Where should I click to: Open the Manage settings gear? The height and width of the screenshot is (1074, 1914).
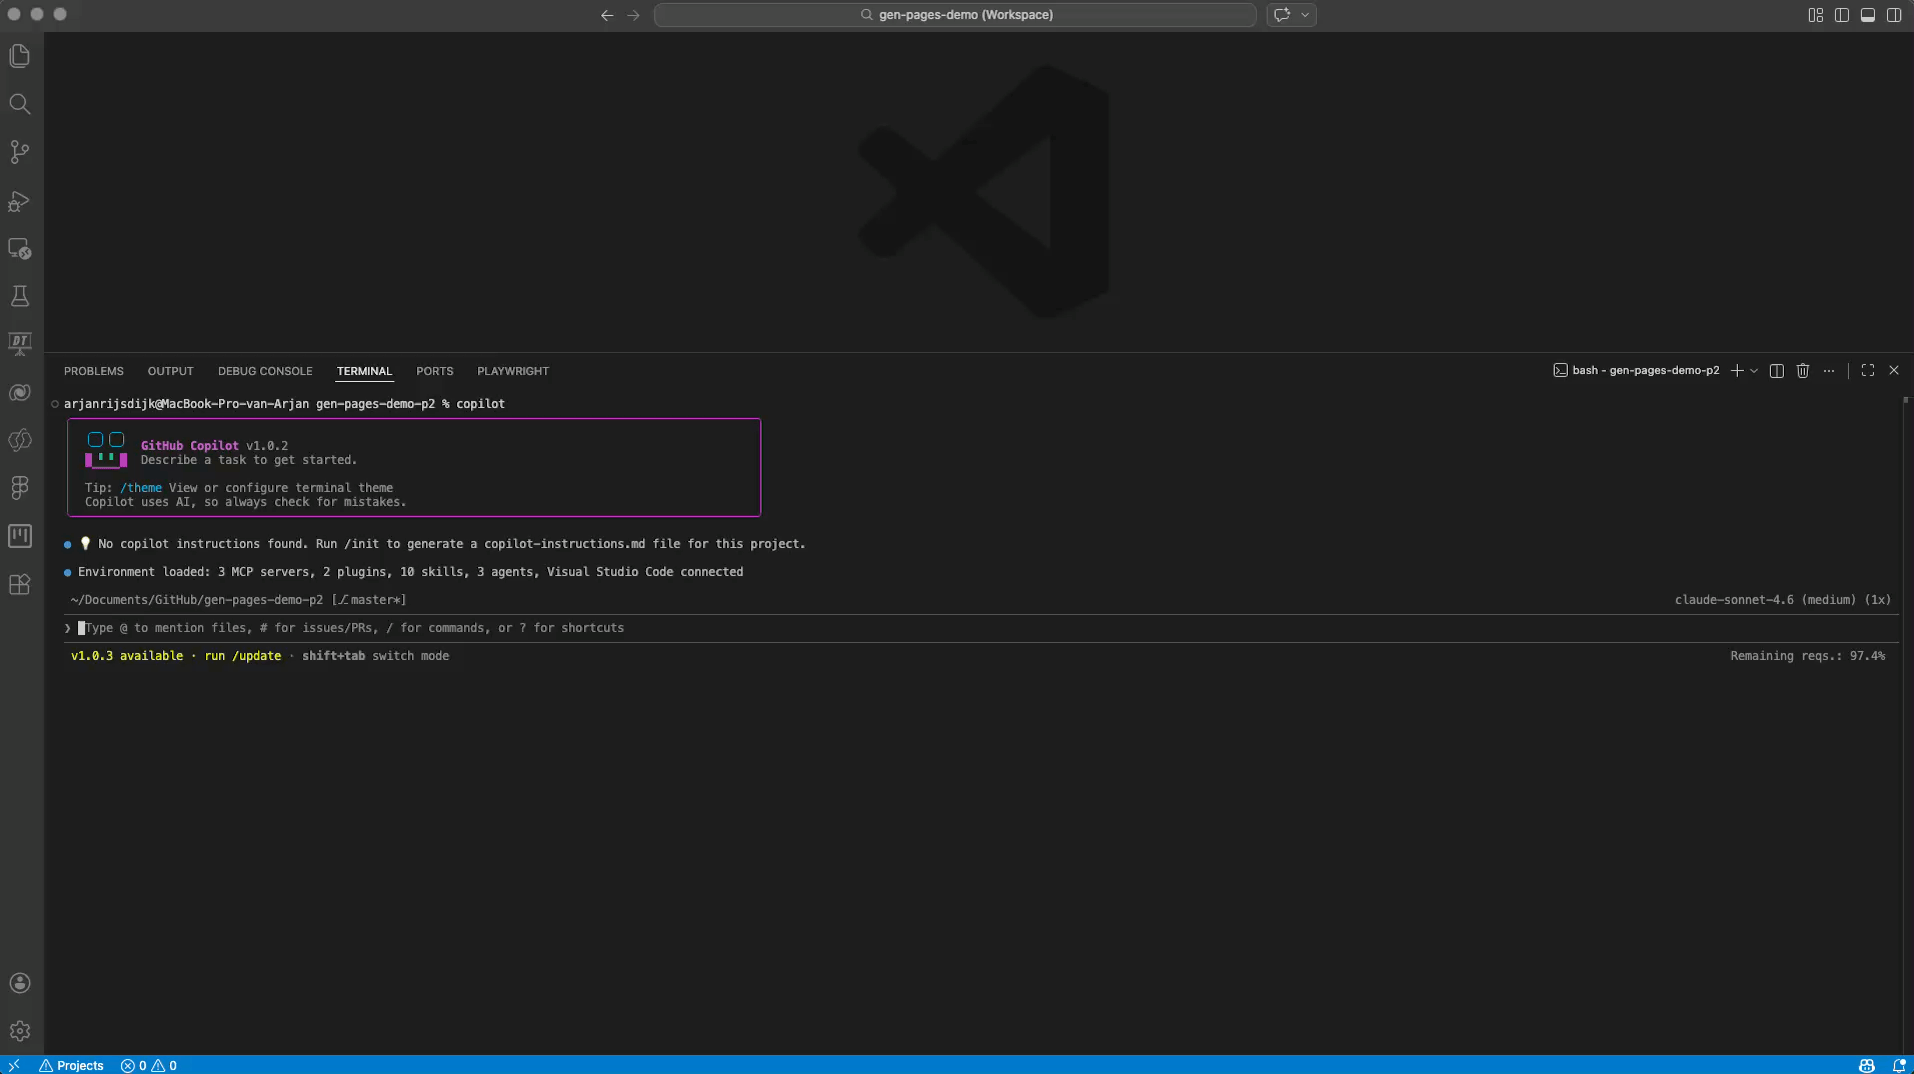[19, 1031]
